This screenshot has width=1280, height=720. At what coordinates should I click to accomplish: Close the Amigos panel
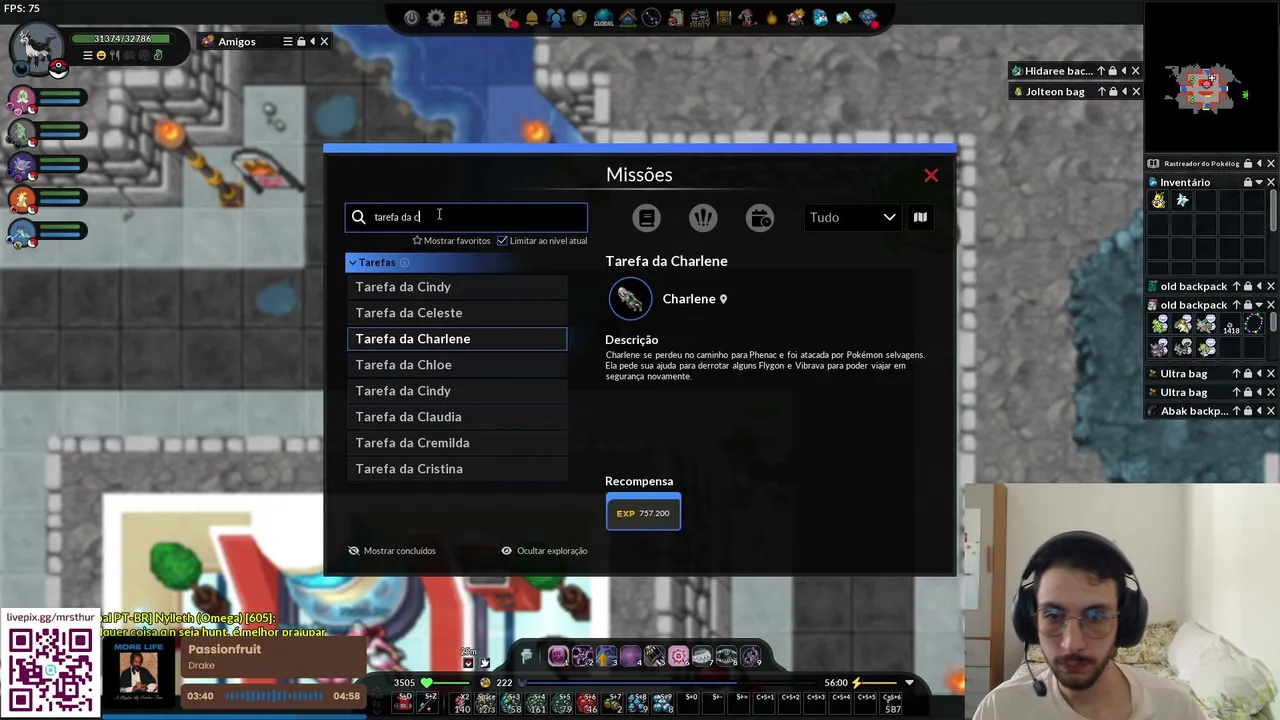point(324,41)
